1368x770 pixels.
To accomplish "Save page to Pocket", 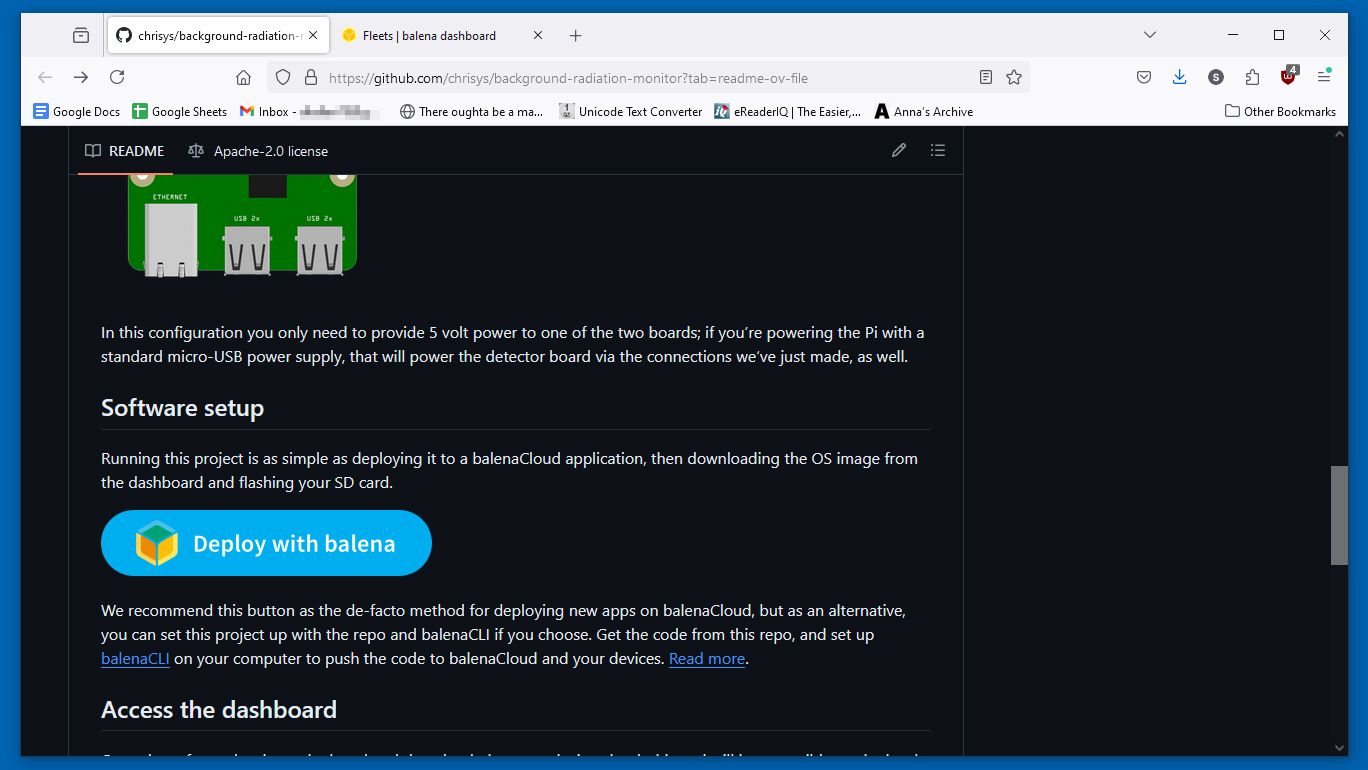I will pos(1144,77).
